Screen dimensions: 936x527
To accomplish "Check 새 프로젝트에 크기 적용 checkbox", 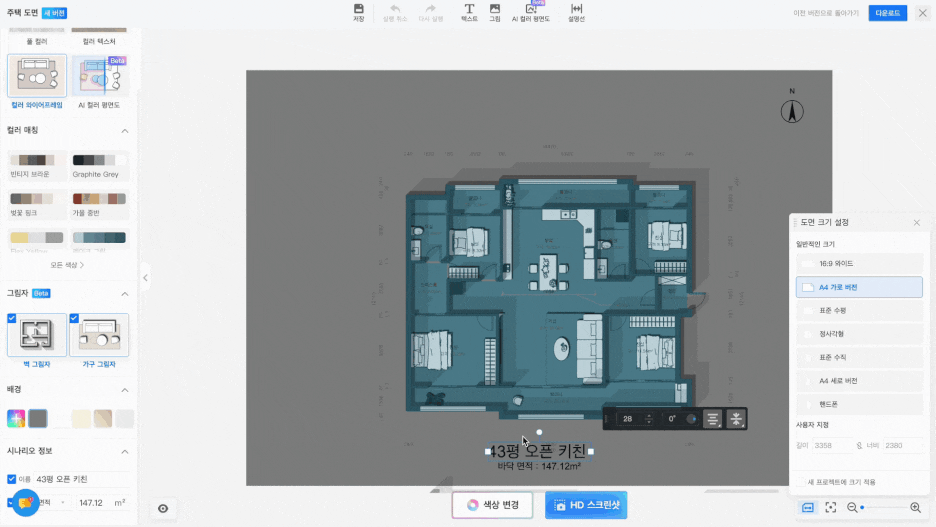I will (800, 482).
